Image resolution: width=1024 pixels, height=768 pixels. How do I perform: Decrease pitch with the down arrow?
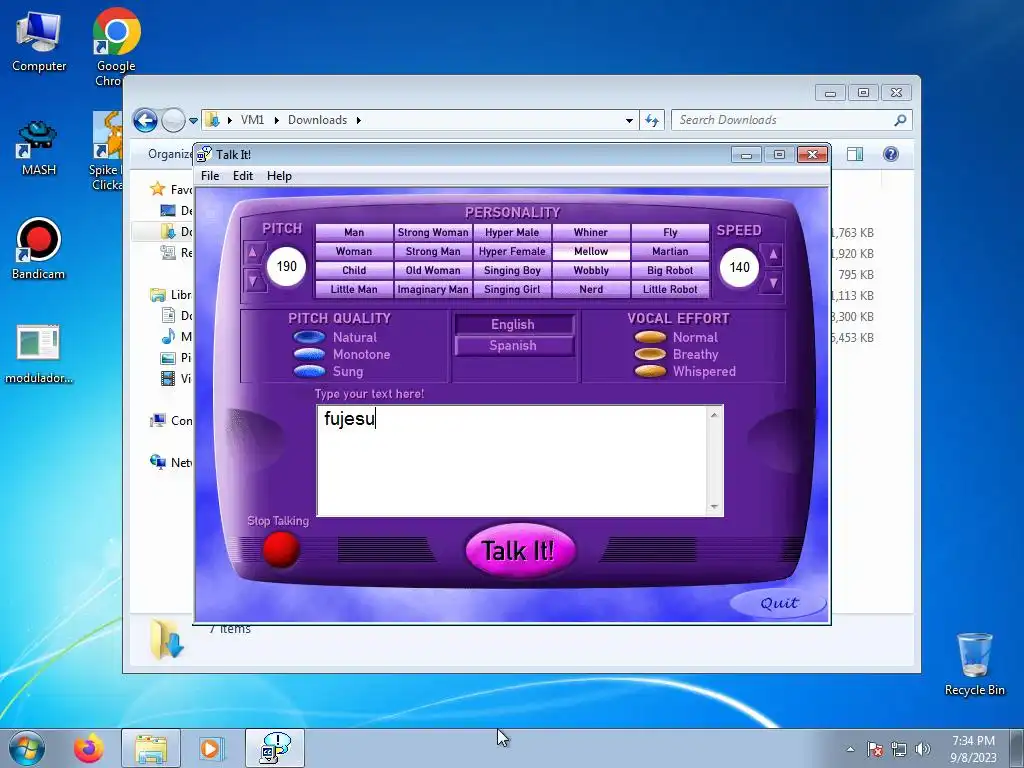[253, 281]
